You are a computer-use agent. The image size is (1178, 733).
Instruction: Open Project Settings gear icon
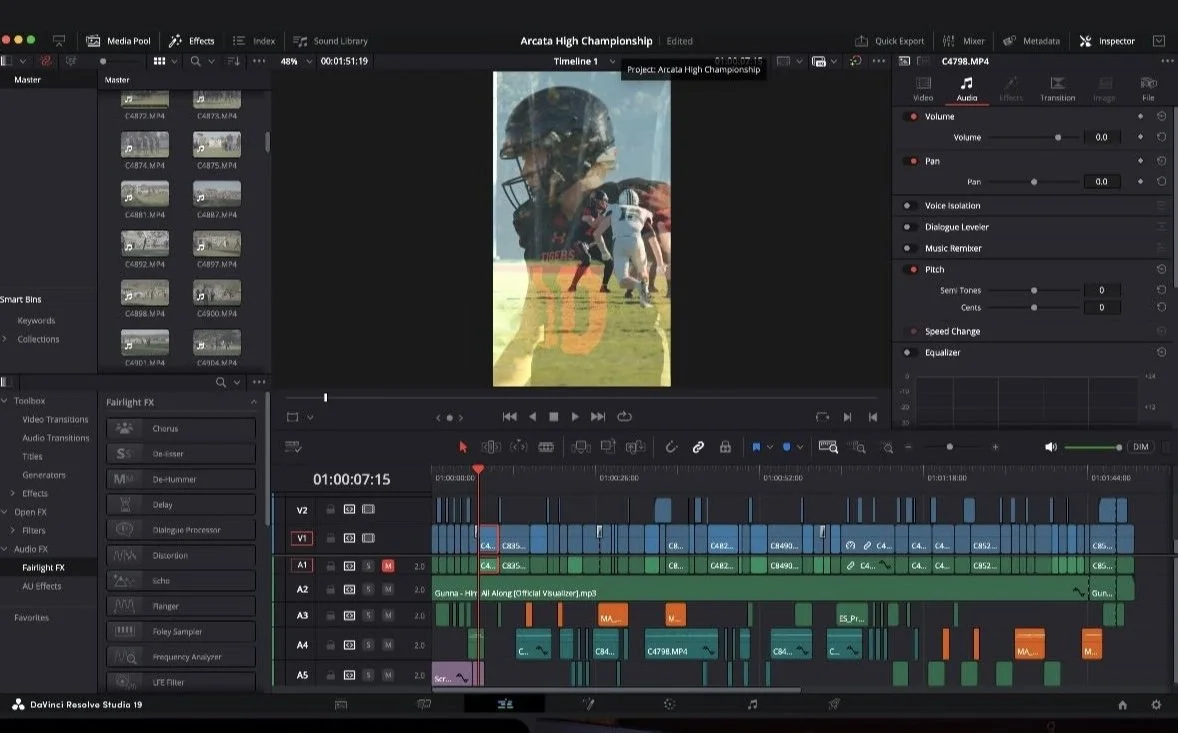[x=1156, y=704]
